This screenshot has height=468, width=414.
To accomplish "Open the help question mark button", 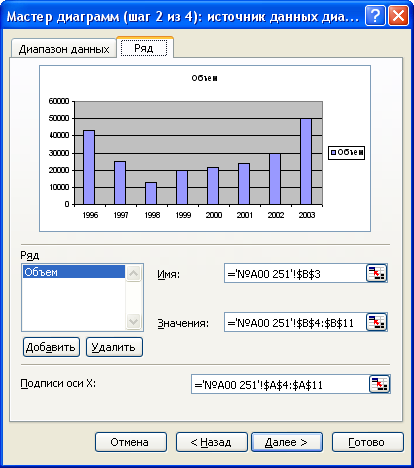I will (x=375, y=16).
